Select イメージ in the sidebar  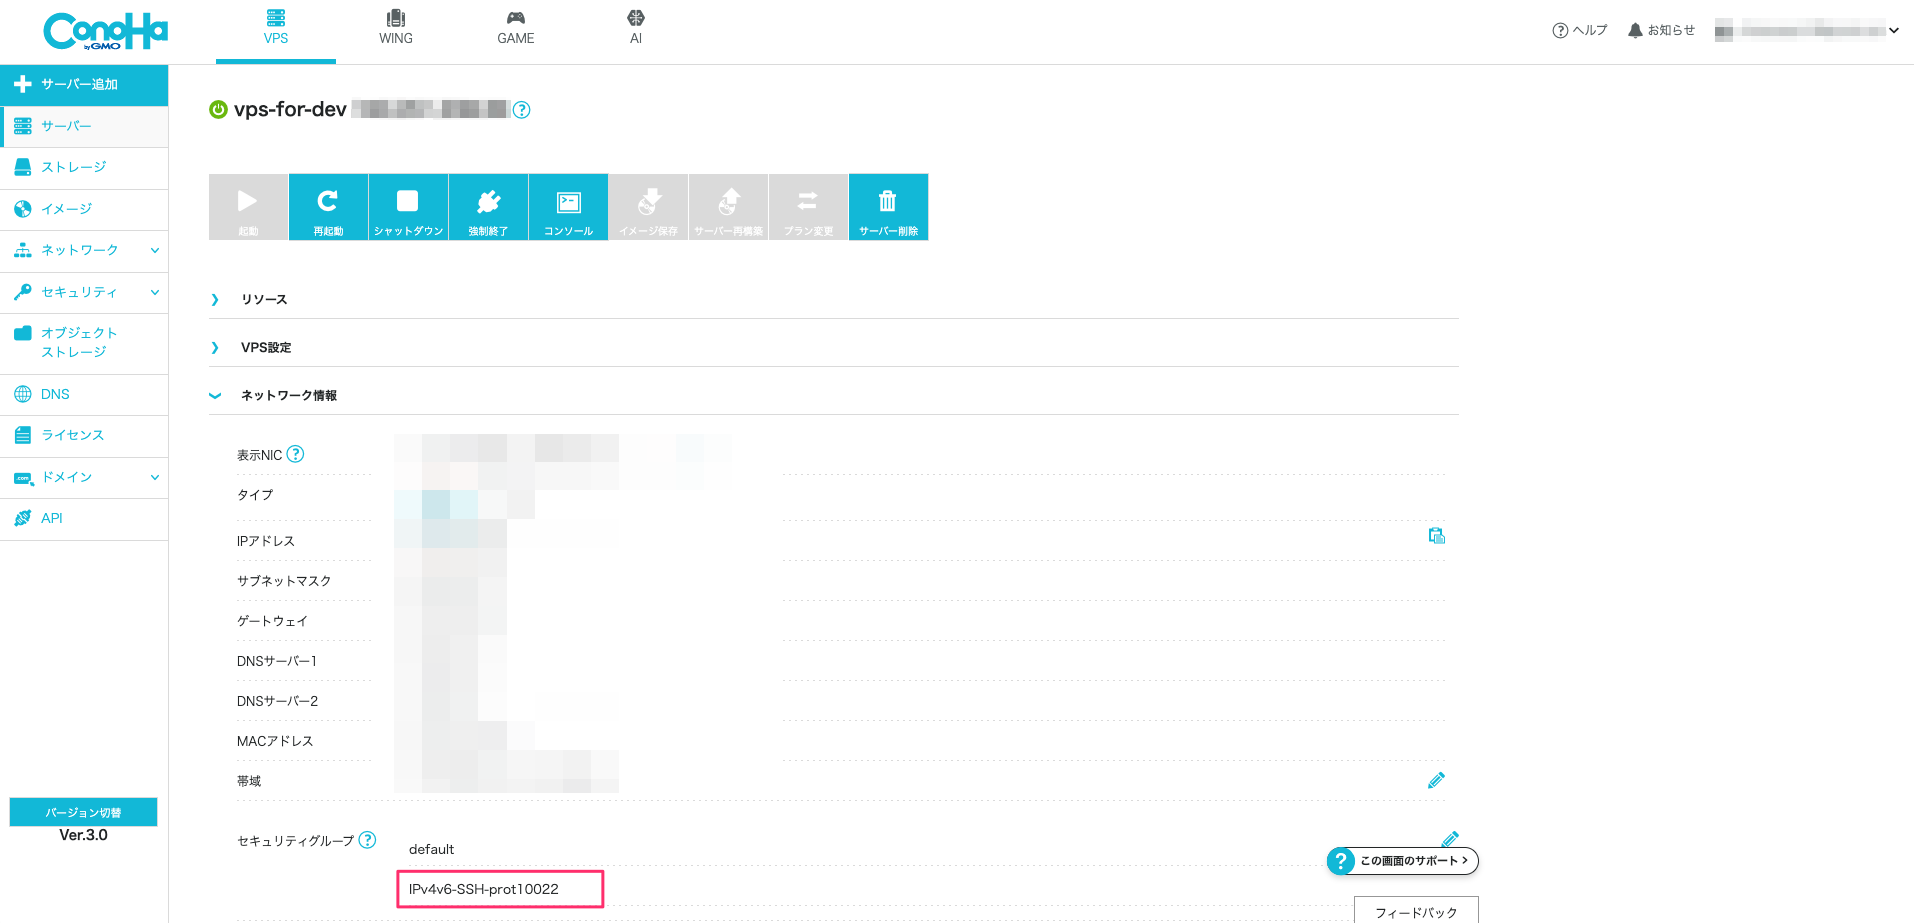click(84, 209)
